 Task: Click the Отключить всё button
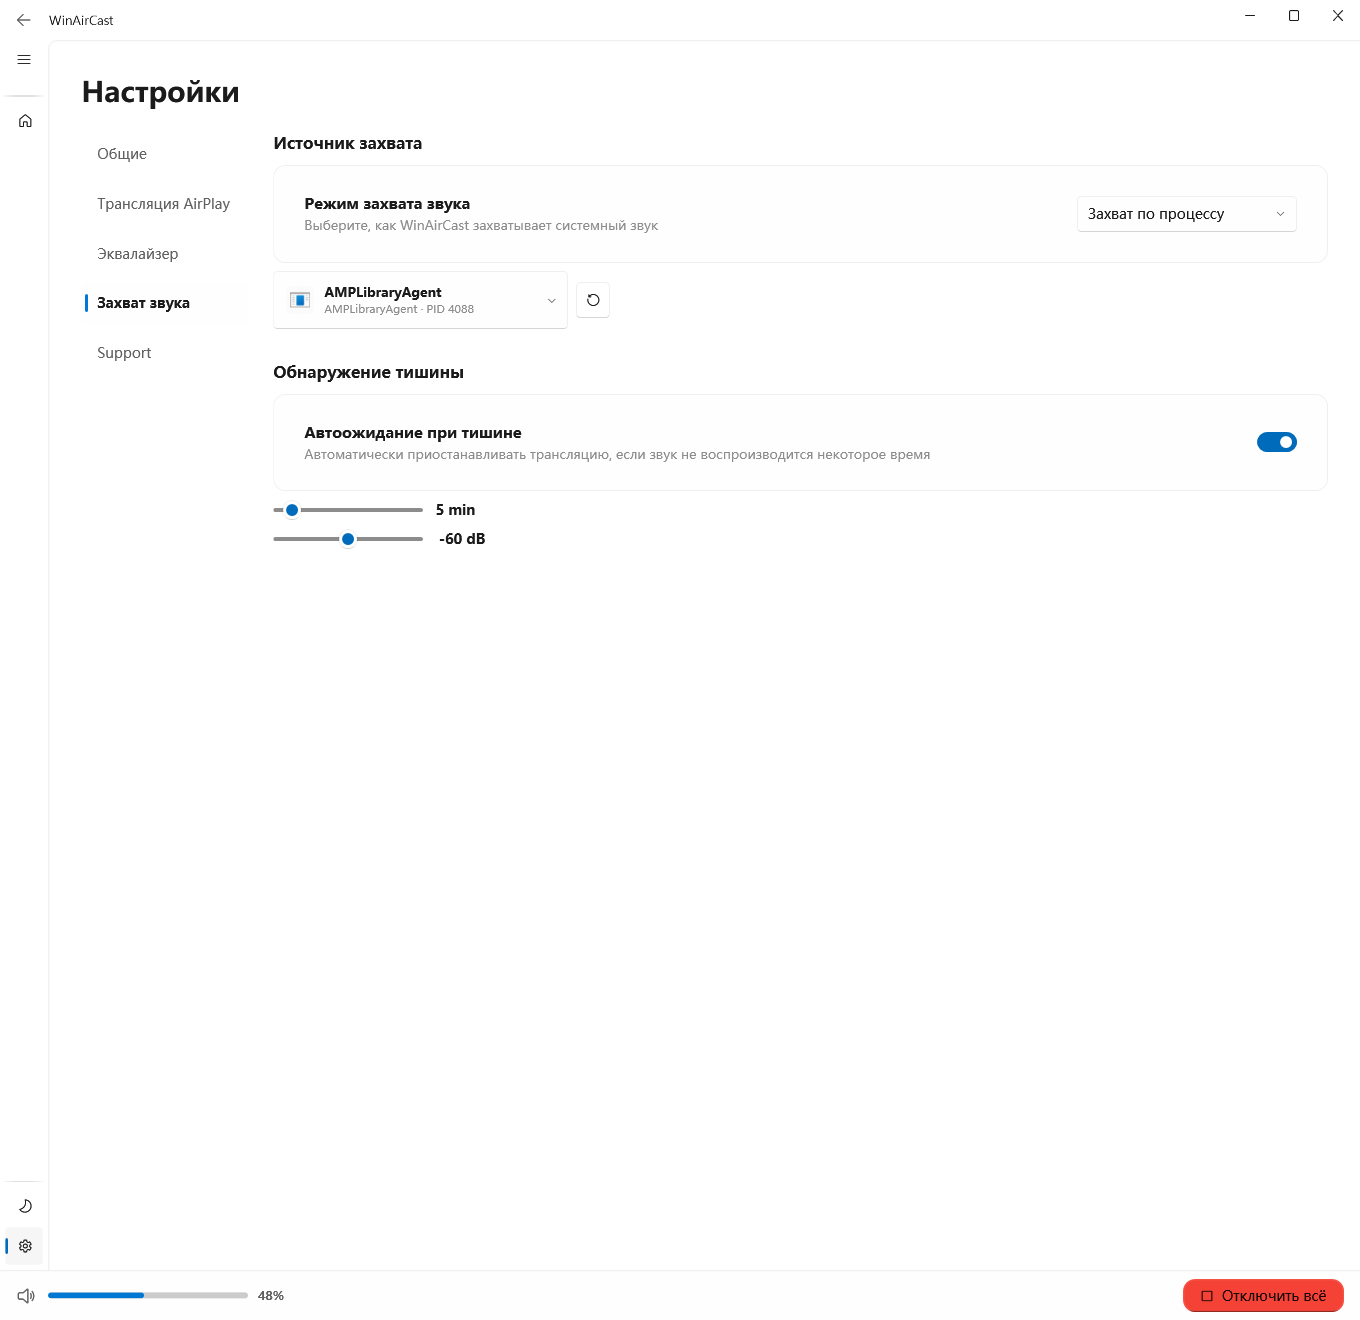tap(1263, 1296)
